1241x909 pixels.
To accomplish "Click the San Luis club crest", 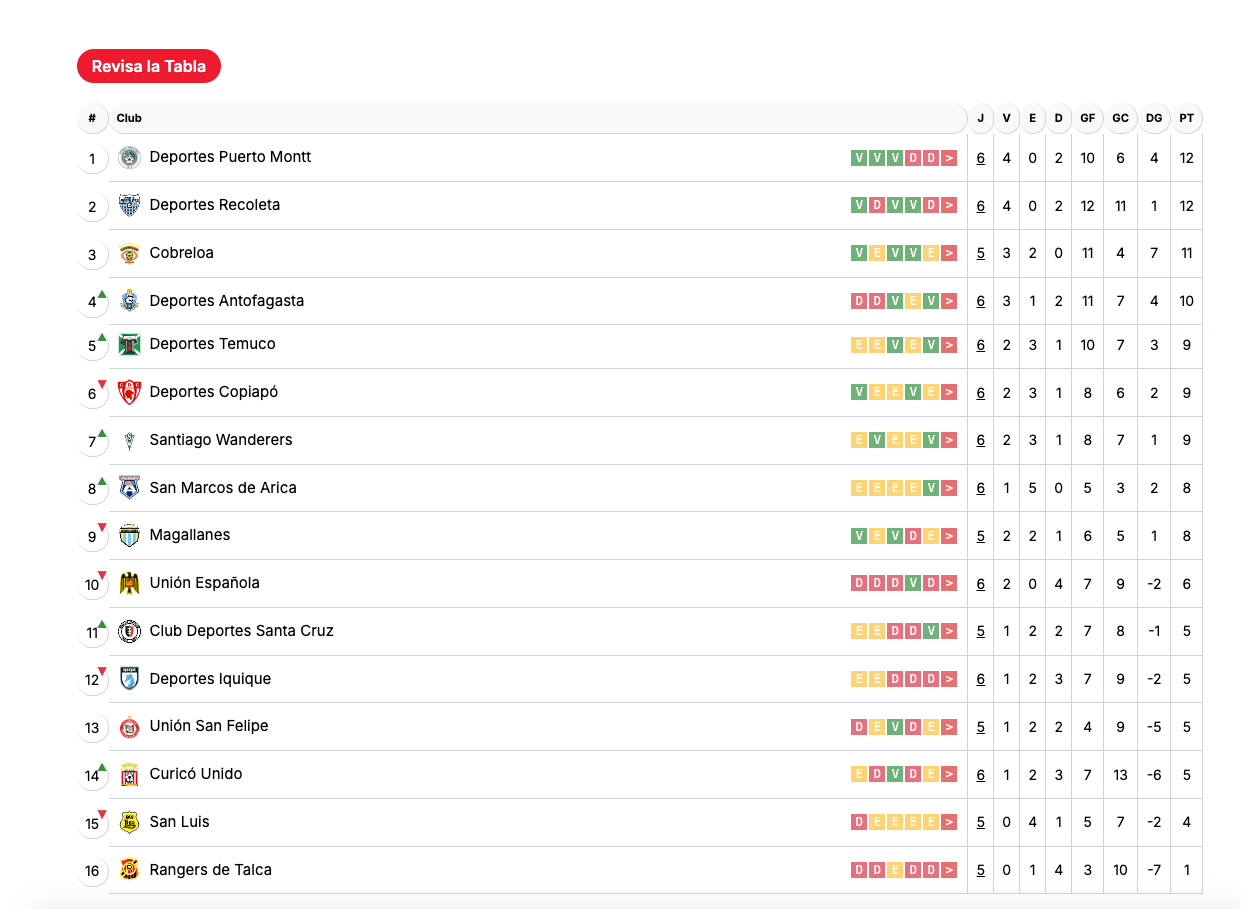I will point(129,822).
